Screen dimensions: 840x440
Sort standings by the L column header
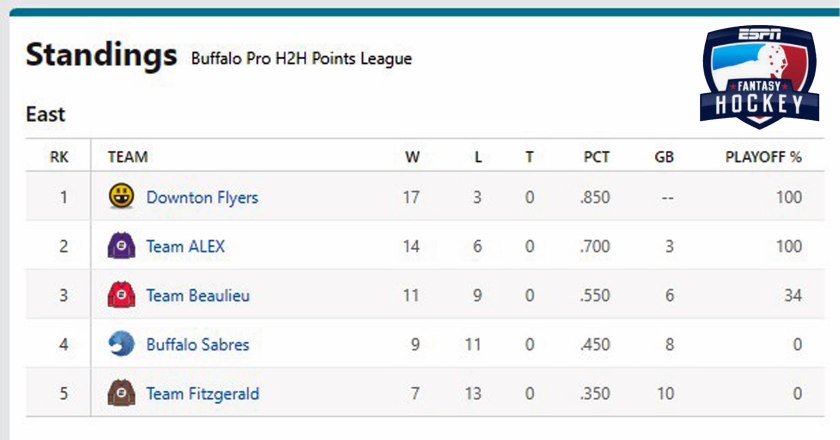pos(478,157)
